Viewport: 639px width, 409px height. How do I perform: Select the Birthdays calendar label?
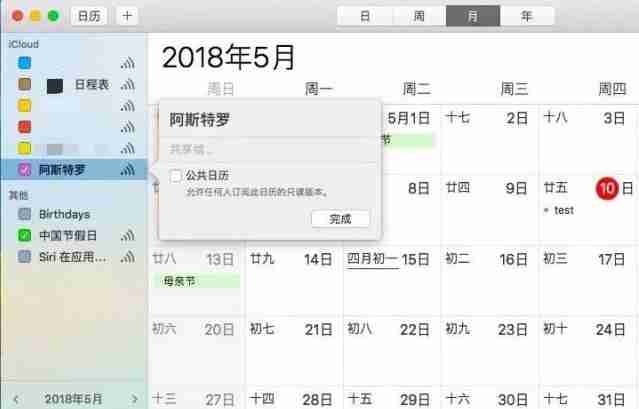pyautogui.click(x=64, y=214)
